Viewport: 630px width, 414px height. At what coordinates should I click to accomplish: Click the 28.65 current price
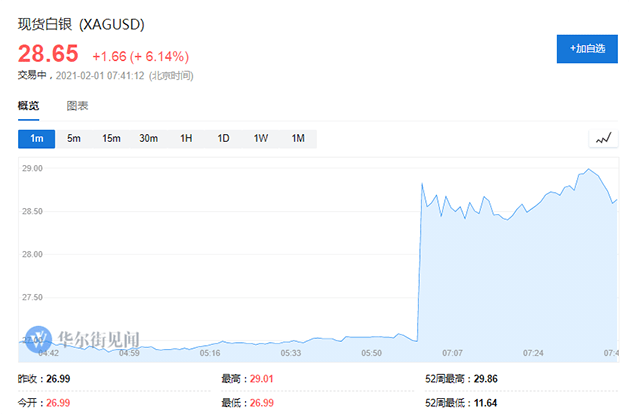coord(48,54)
